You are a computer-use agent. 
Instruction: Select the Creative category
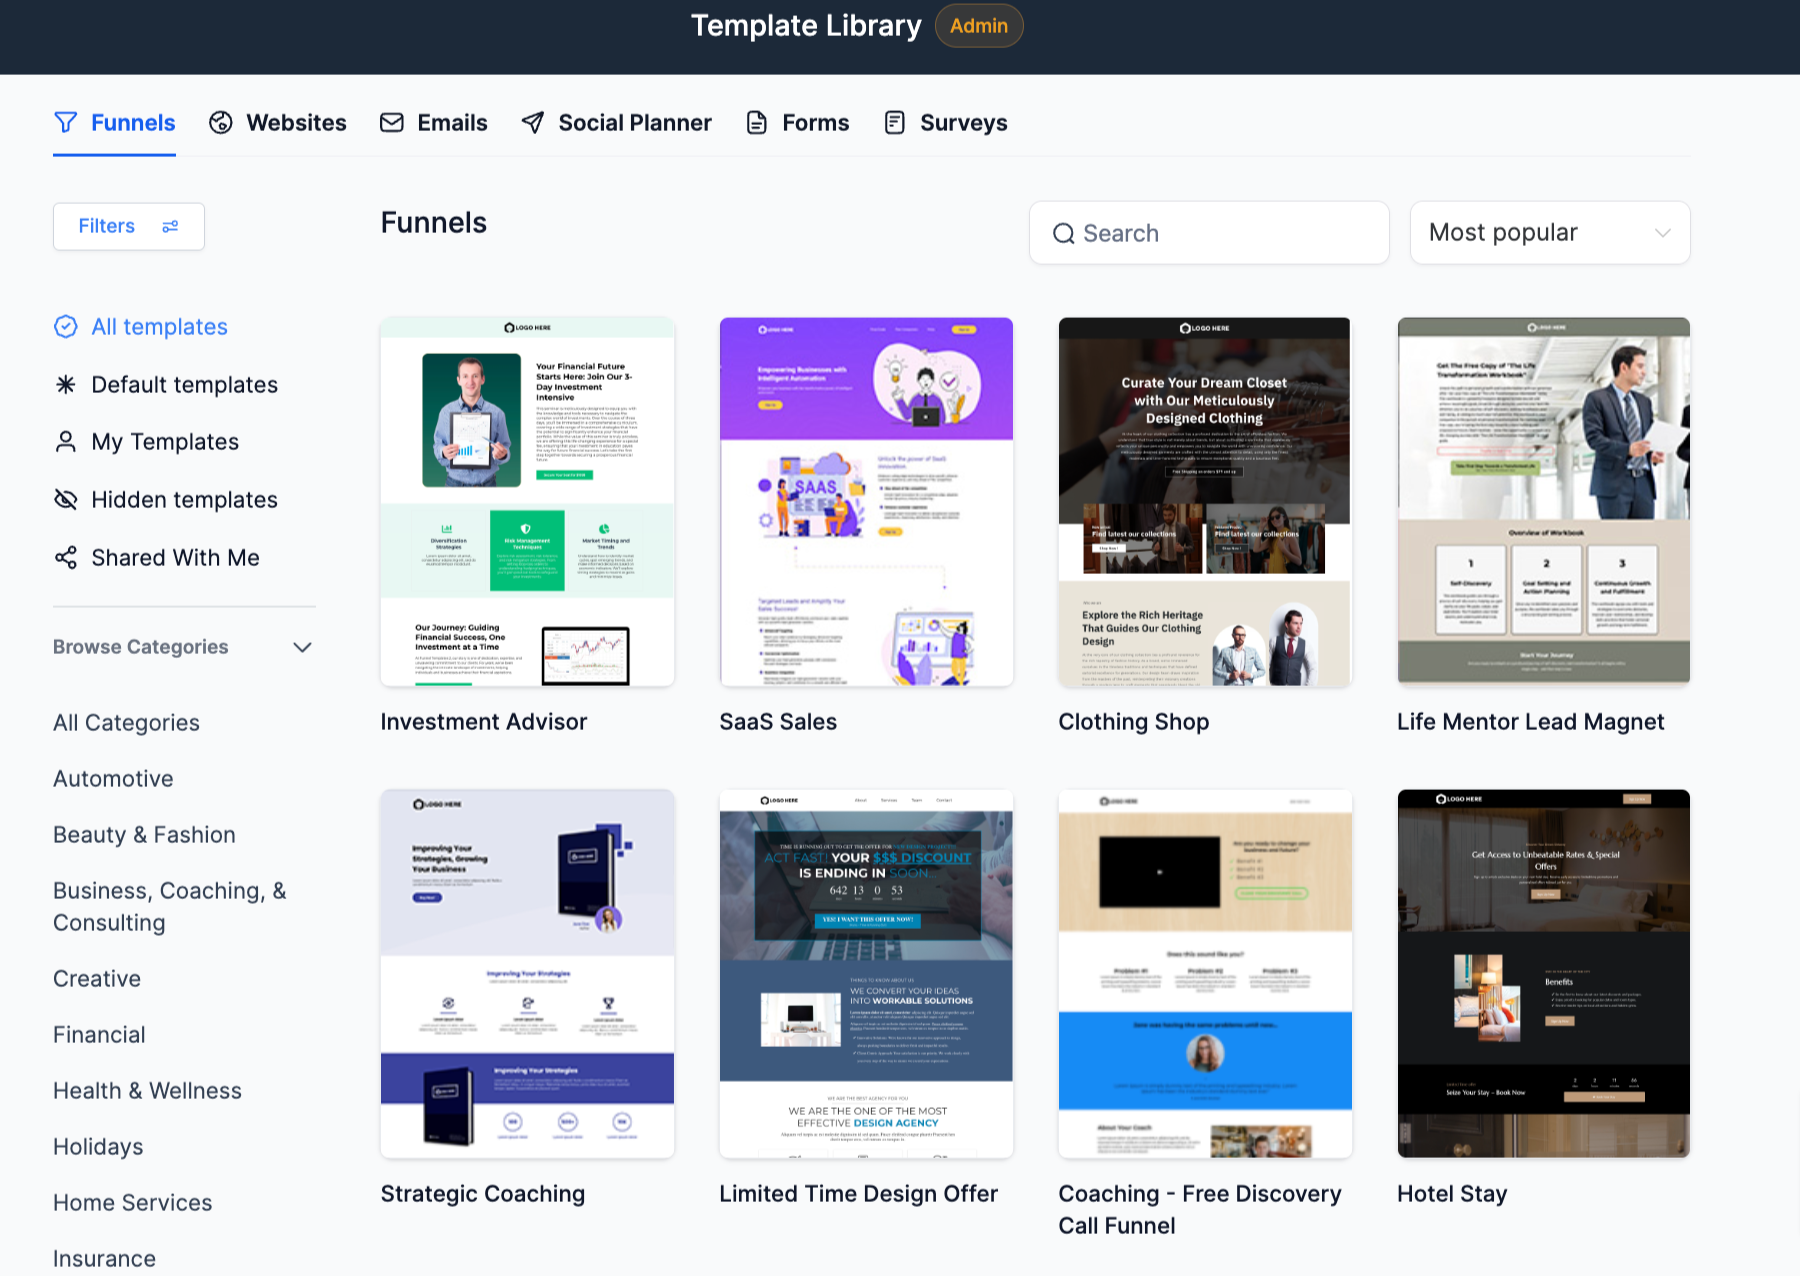97,978
